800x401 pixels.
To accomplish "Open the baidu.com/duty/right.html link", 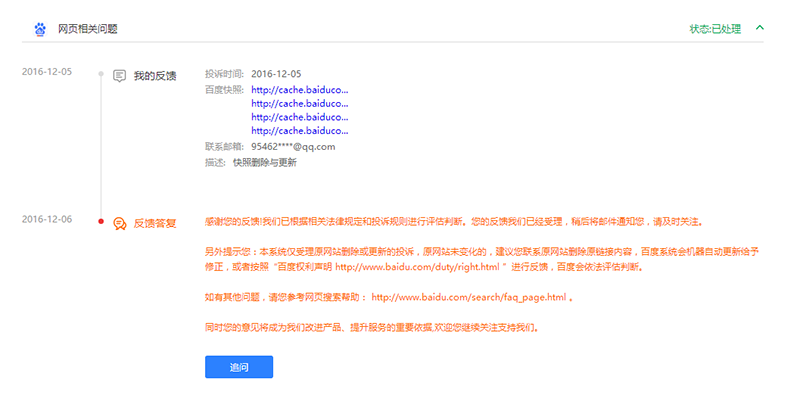I will point(417,267).
